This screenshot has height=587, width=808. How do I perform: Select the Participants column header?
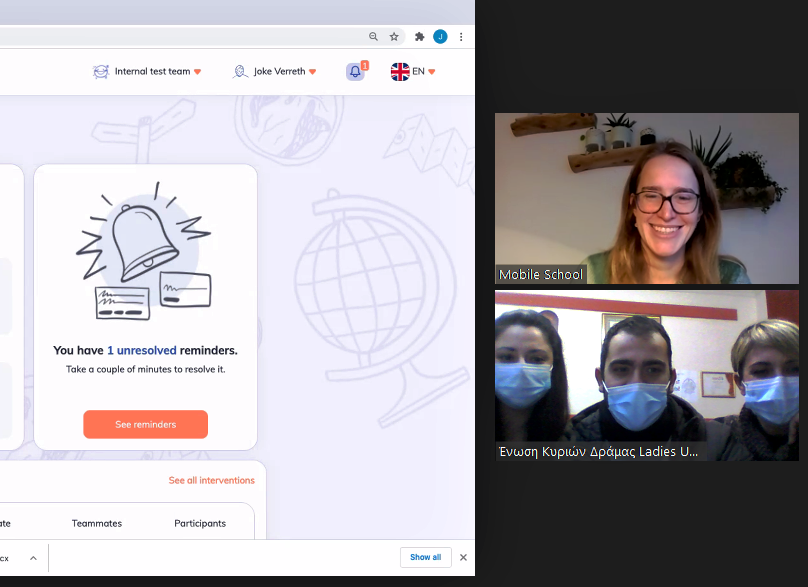200,523
